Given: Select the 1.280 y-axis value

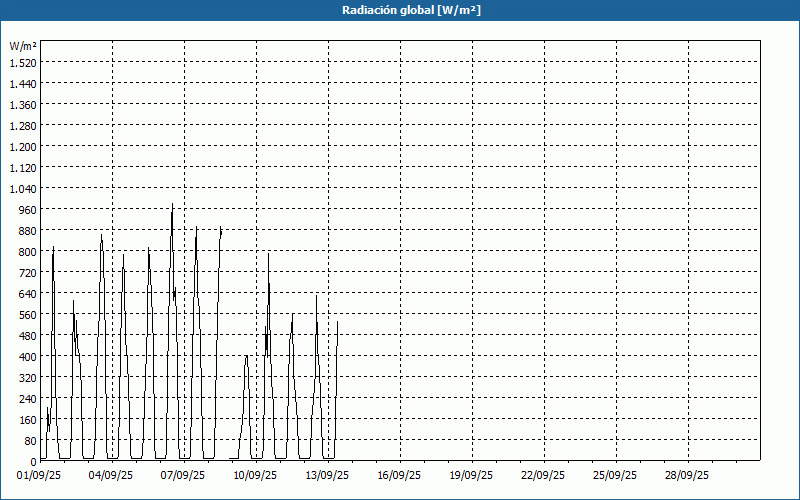Looking at the screenshot, I should [23, 126].
